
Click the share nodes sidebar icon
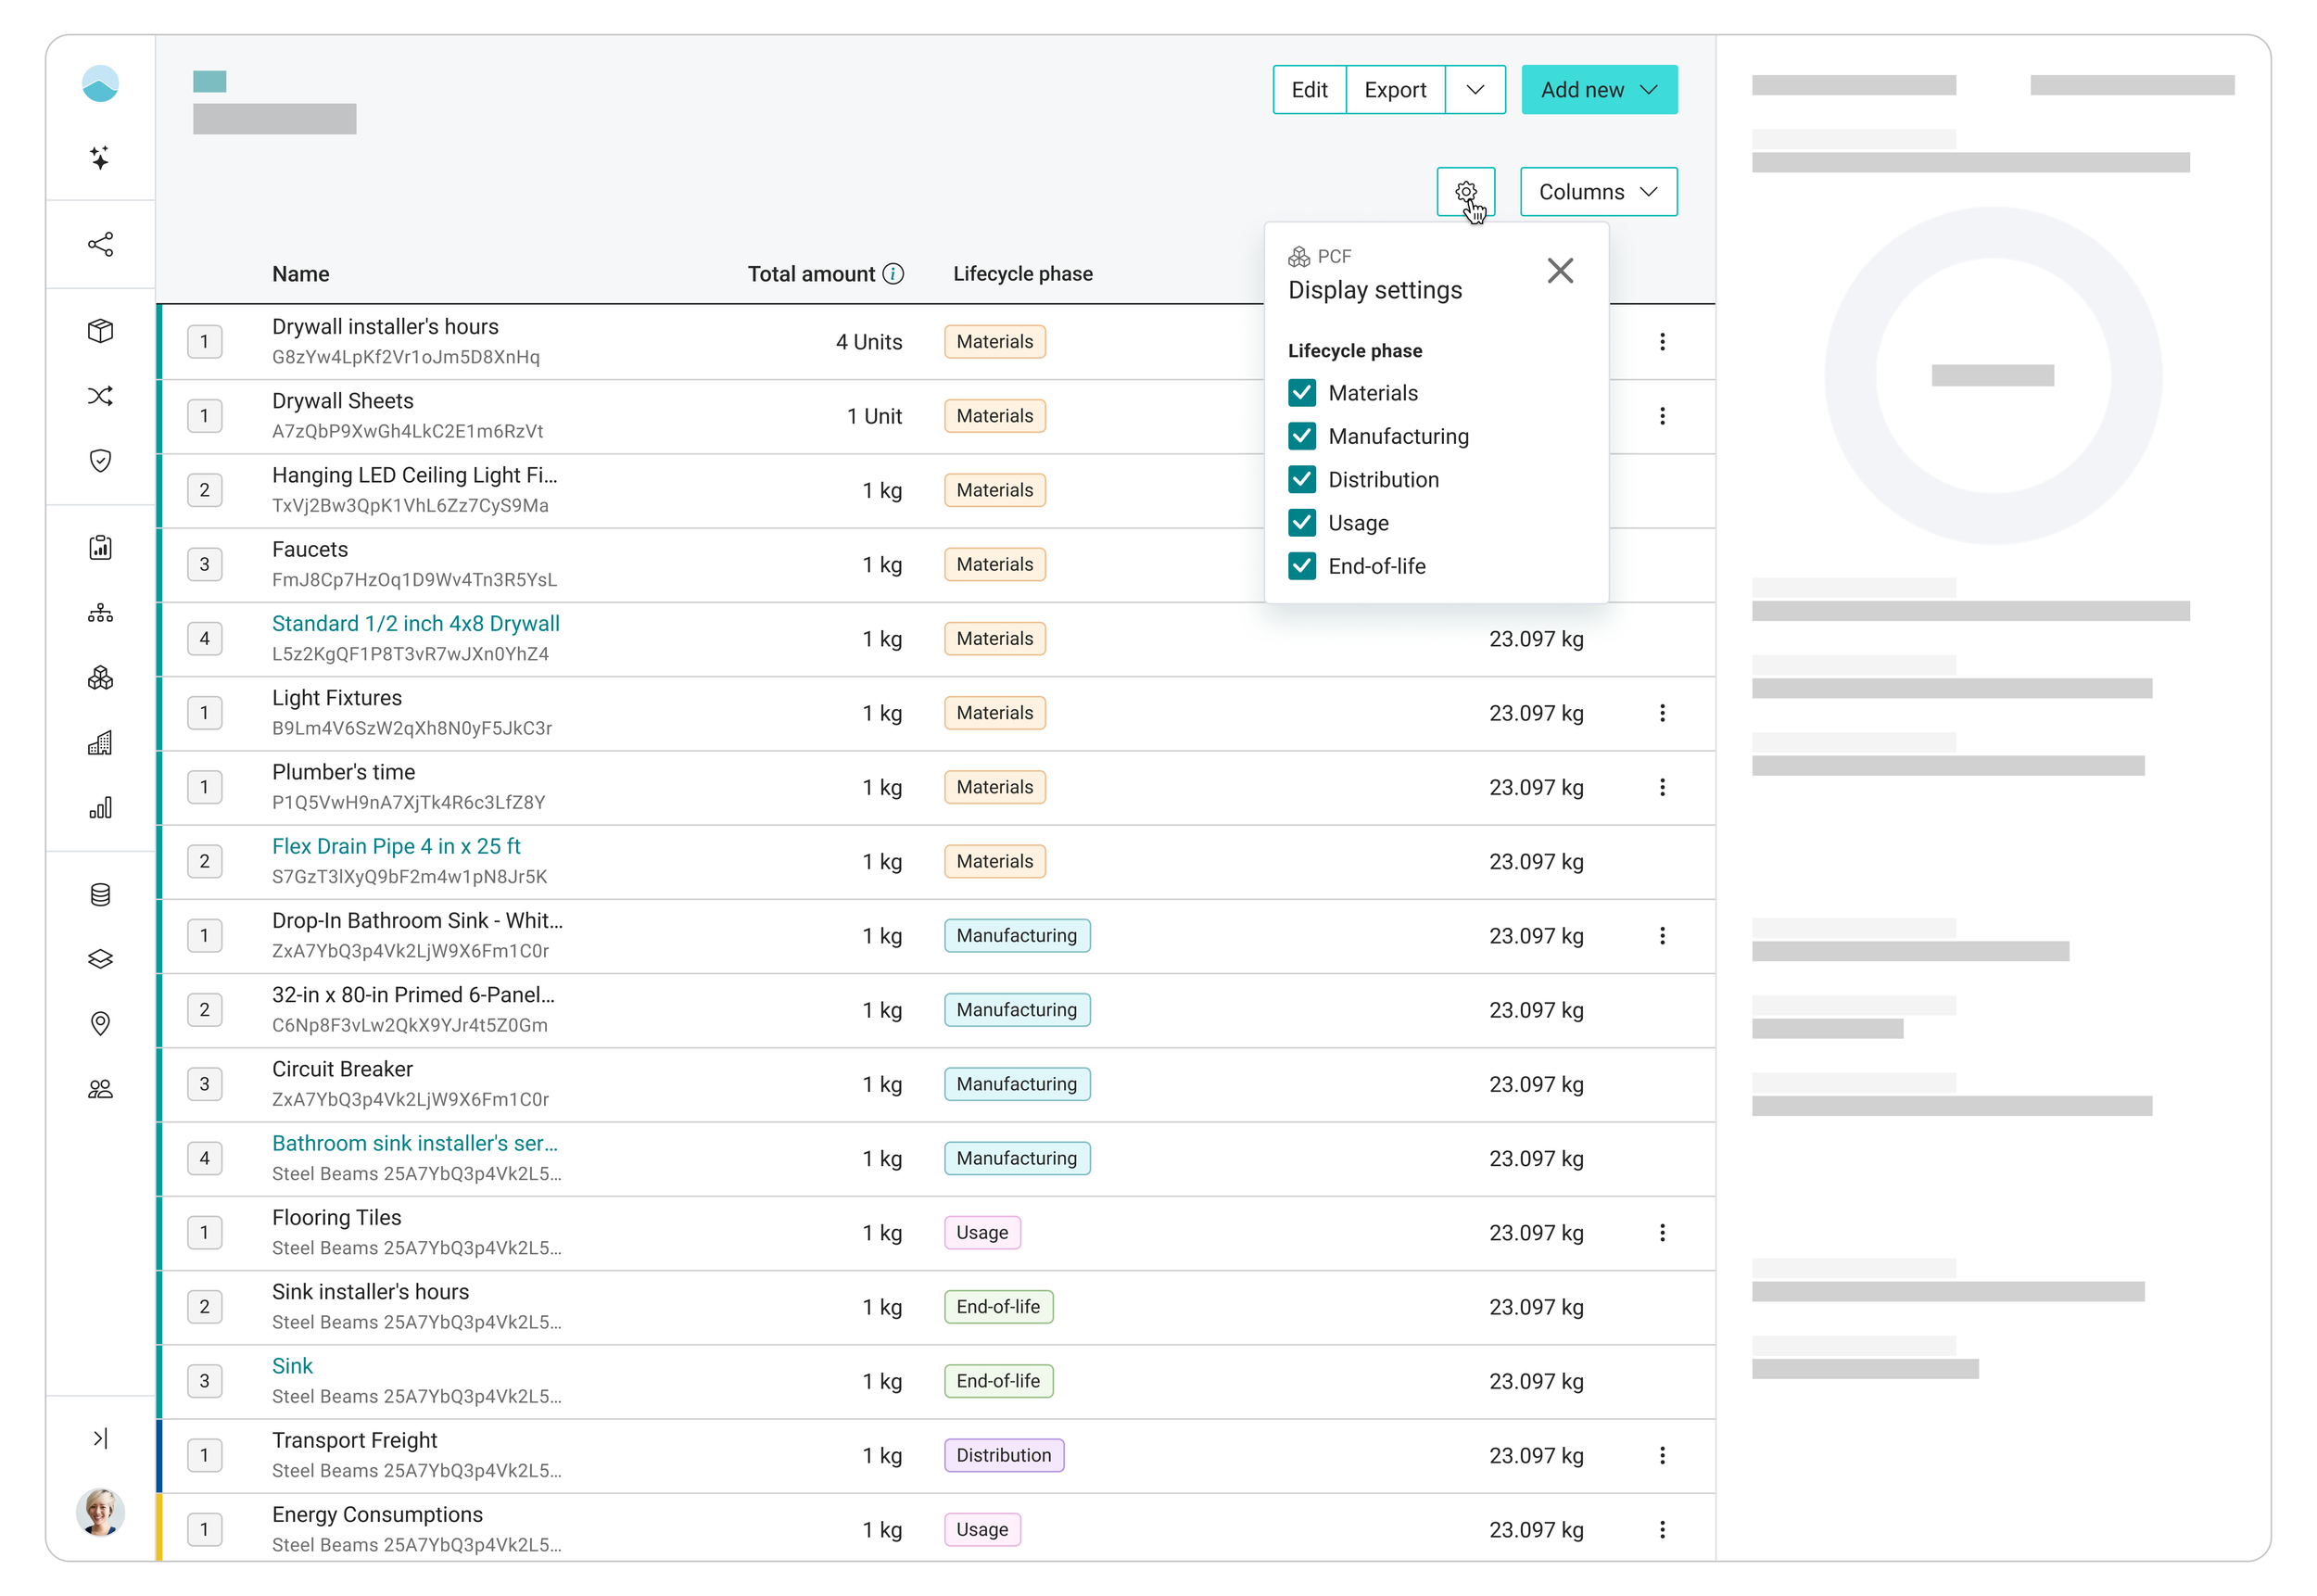pos(100,244)
